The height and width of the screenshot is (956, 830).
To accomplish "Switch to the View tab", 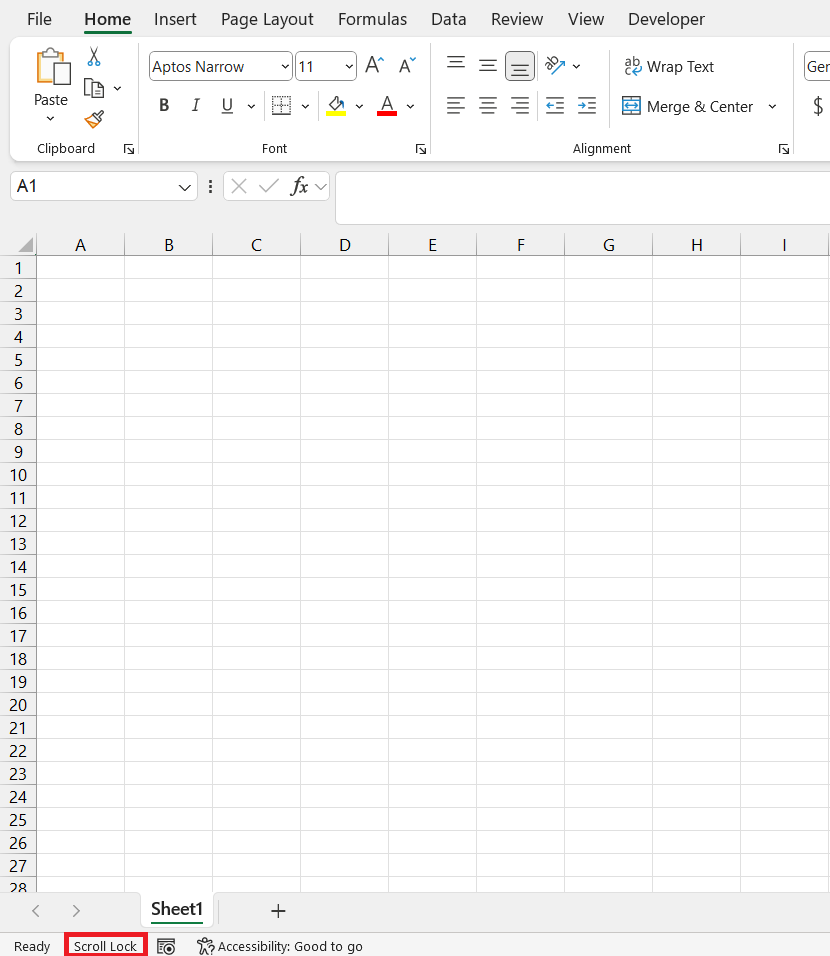I will coord(585,19).
